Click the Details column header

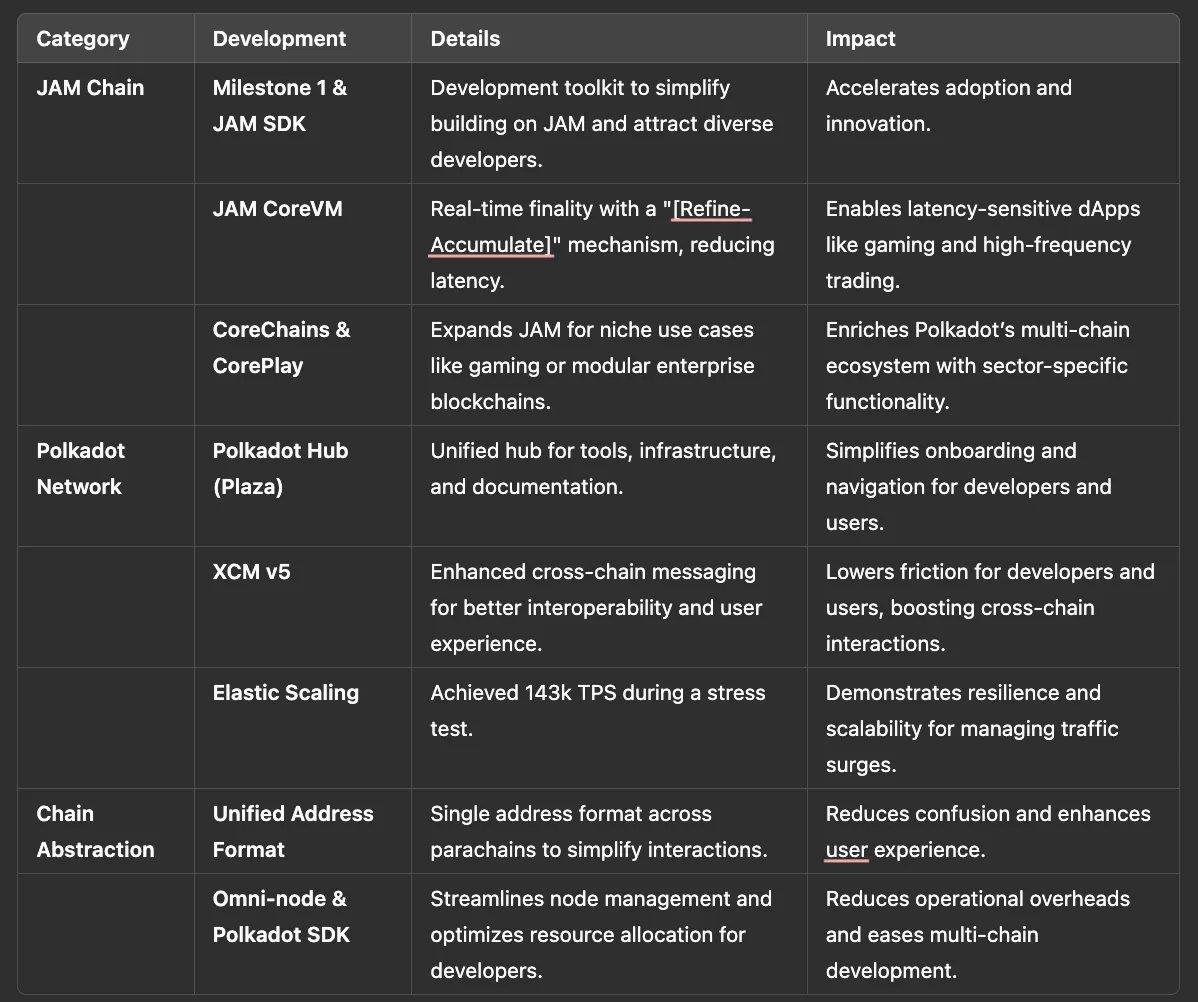465,39
